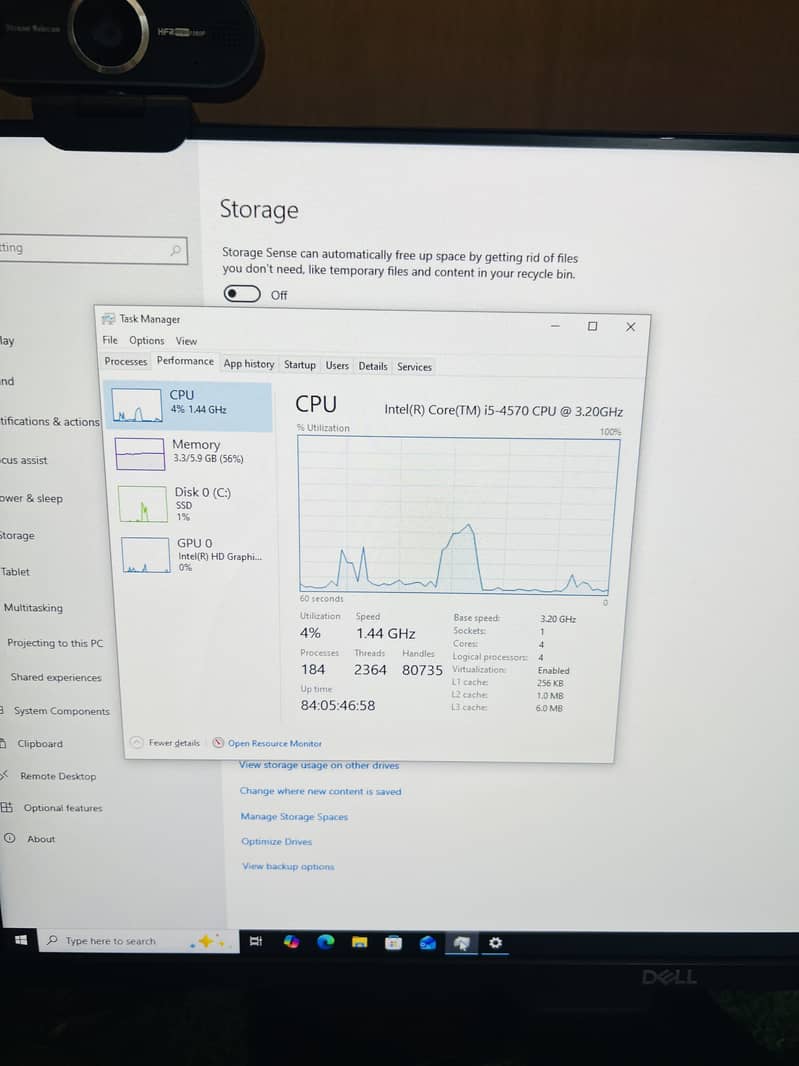Viewport: 799px width, 1066px height.
Task: Click the CPU utilization graph area
Action: point(459,515)
